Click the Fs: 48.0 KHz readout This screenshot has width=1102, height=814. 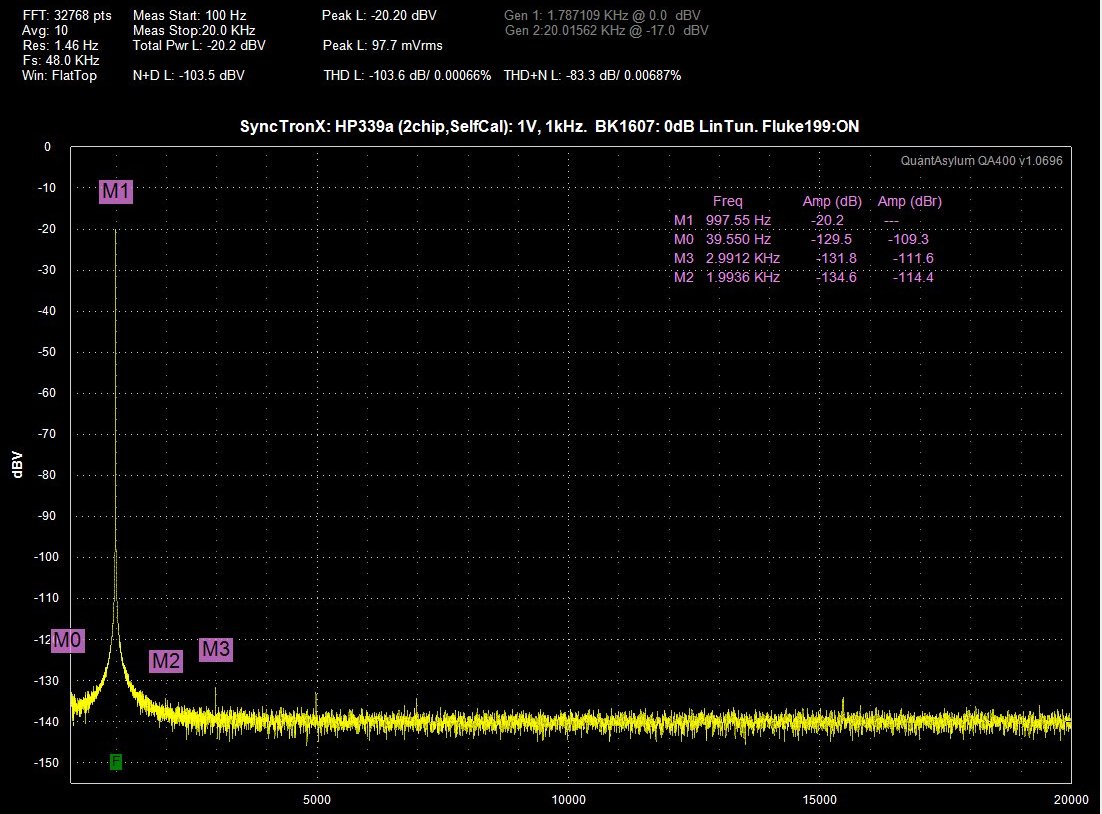(61, 60)
